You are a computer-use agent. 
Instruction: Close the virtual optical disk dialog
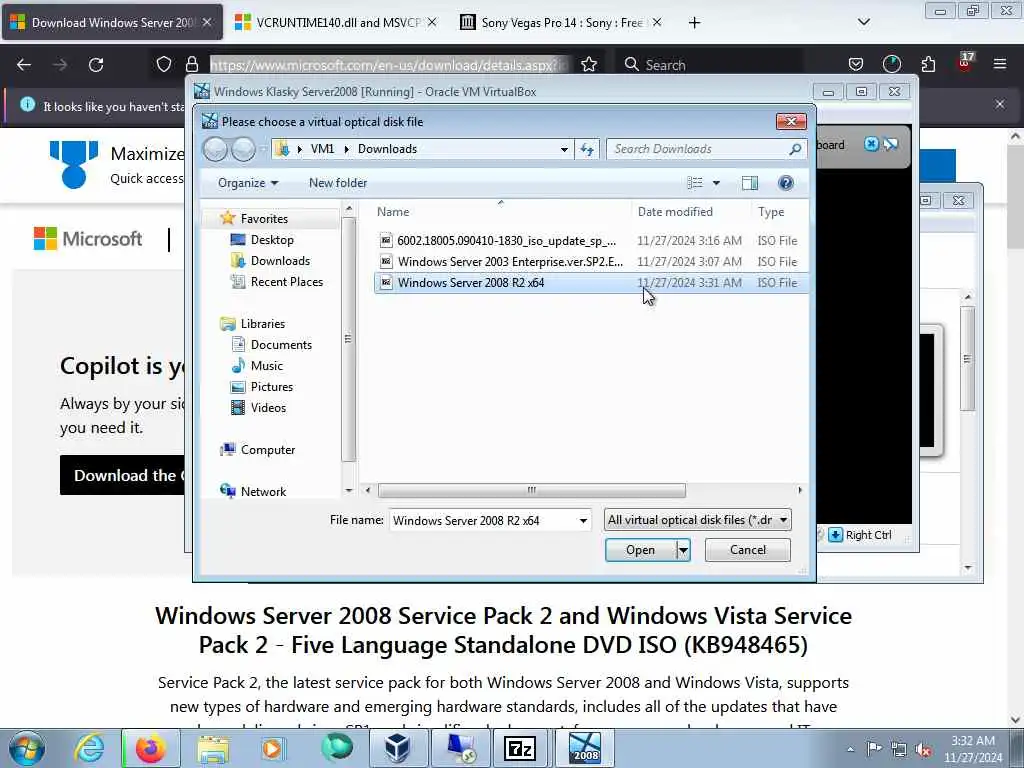(791, 121)
